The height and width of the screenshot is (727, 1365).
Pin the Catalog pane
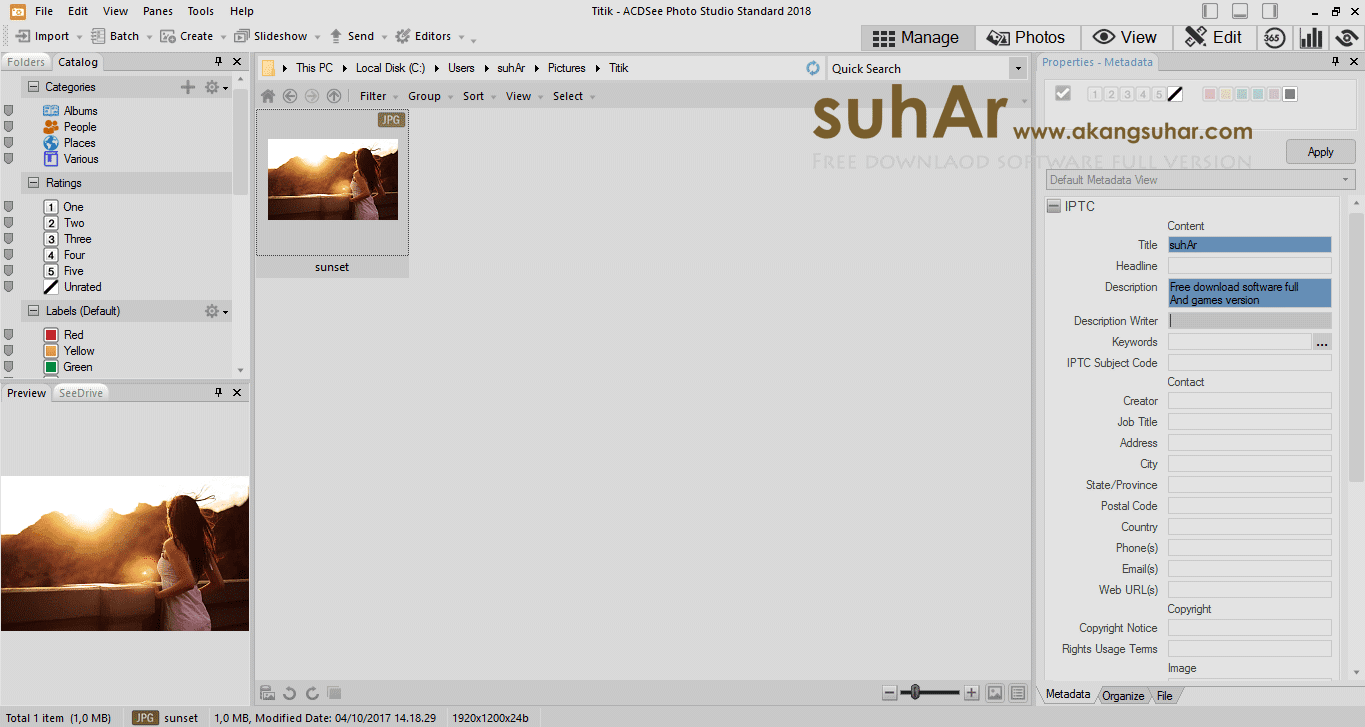click(219, 62)
